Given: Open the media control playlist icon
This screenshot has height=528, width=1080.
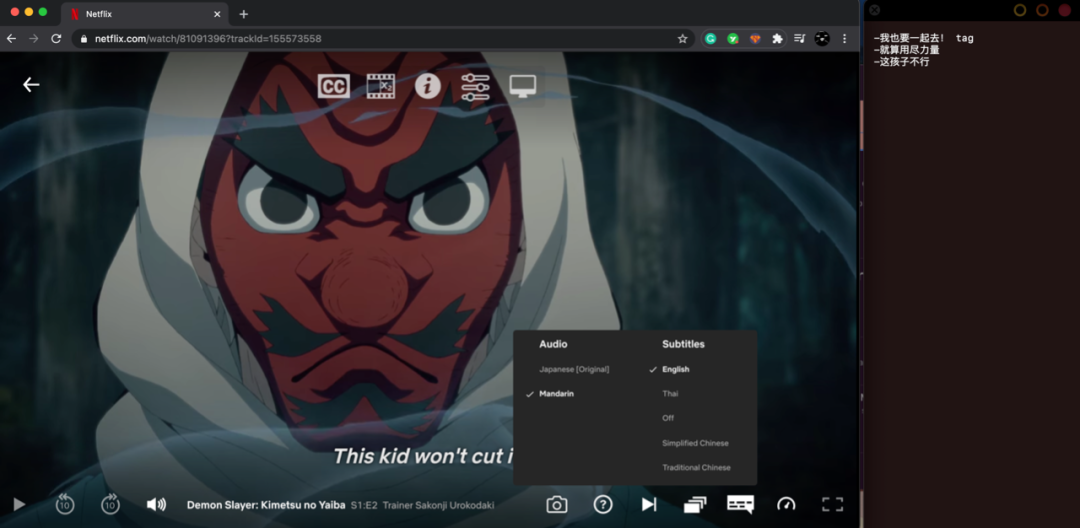Looking at the screenshot, I should pos(800,39).
